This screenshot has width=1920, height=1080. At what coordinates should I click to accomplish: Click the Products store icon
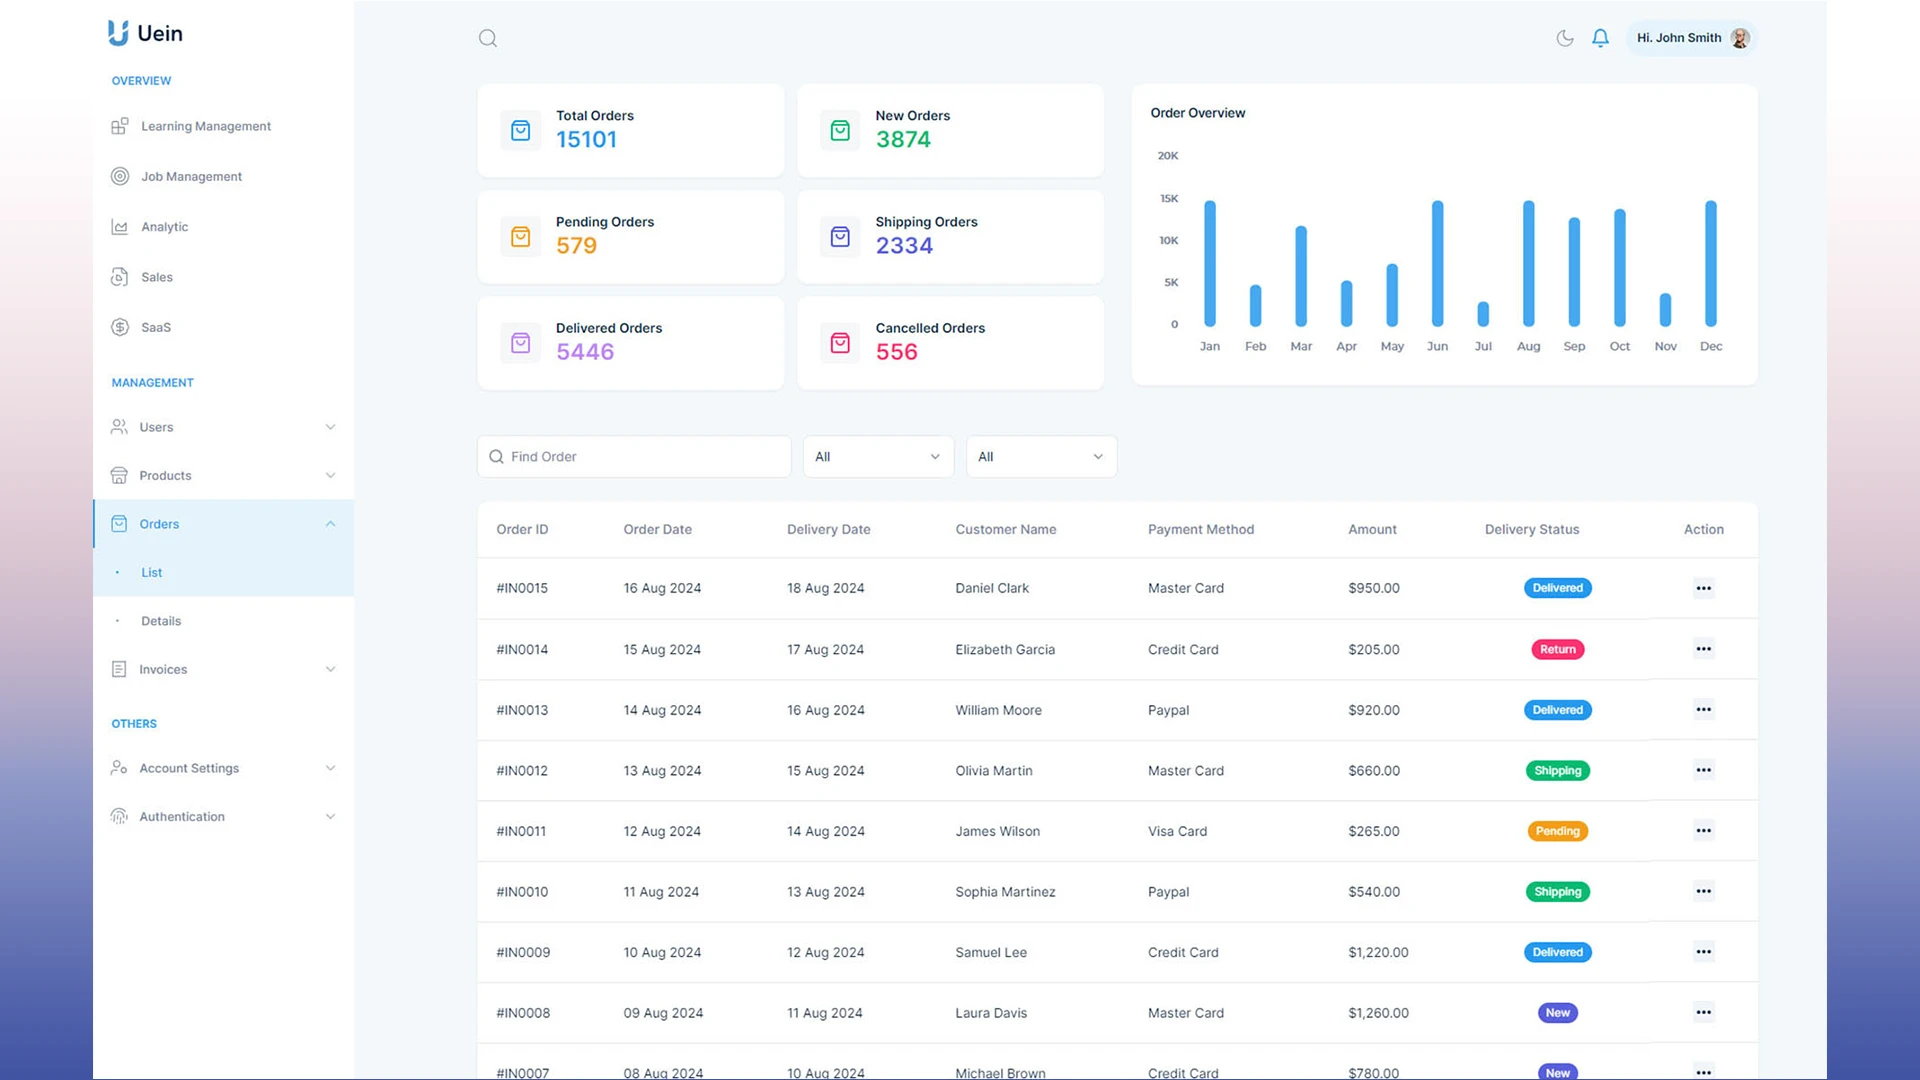click(119, 475)
